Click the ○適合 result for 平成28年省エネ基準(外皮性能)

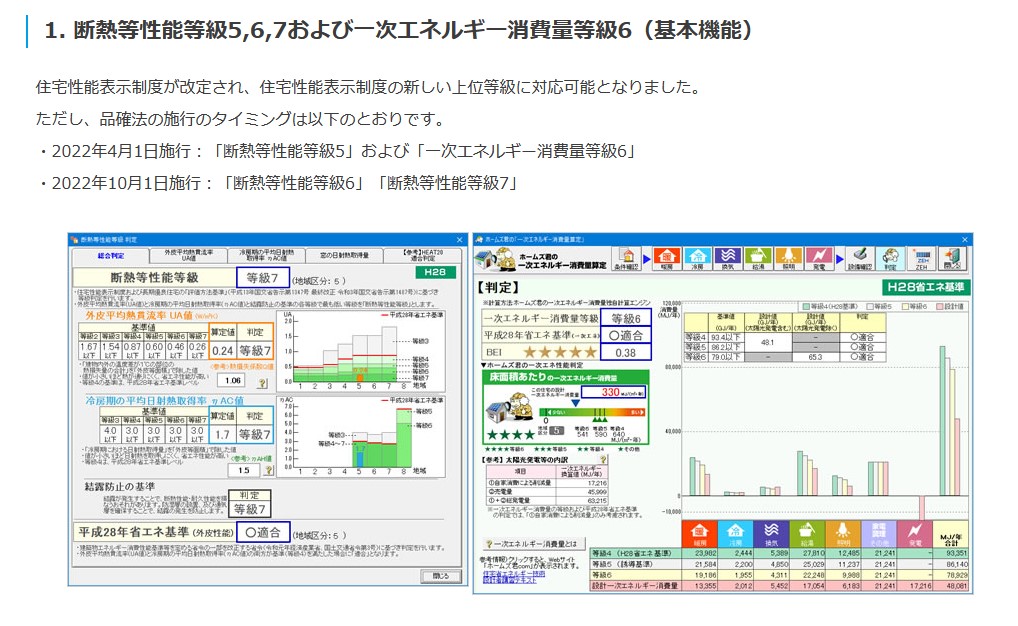(263, 532)
